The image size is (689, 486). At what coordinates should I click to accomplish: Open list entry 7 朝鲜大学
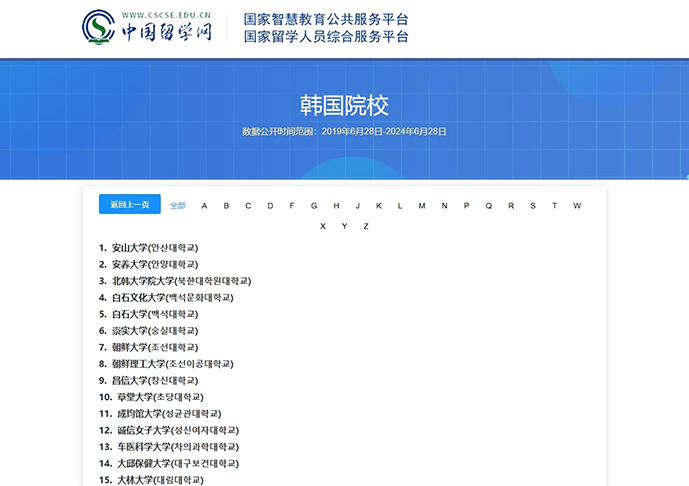pyautogui.click(x=149, y=347)
